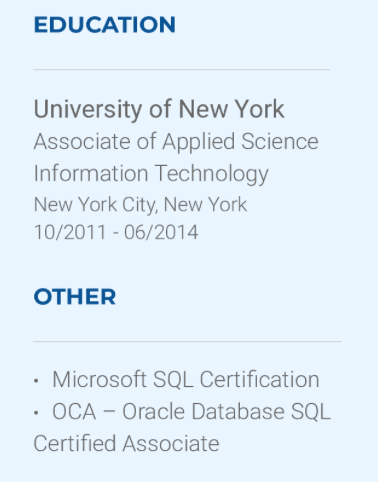
Task: Click the Associate of Applied Science line
Action: click(x=176, y=142)
